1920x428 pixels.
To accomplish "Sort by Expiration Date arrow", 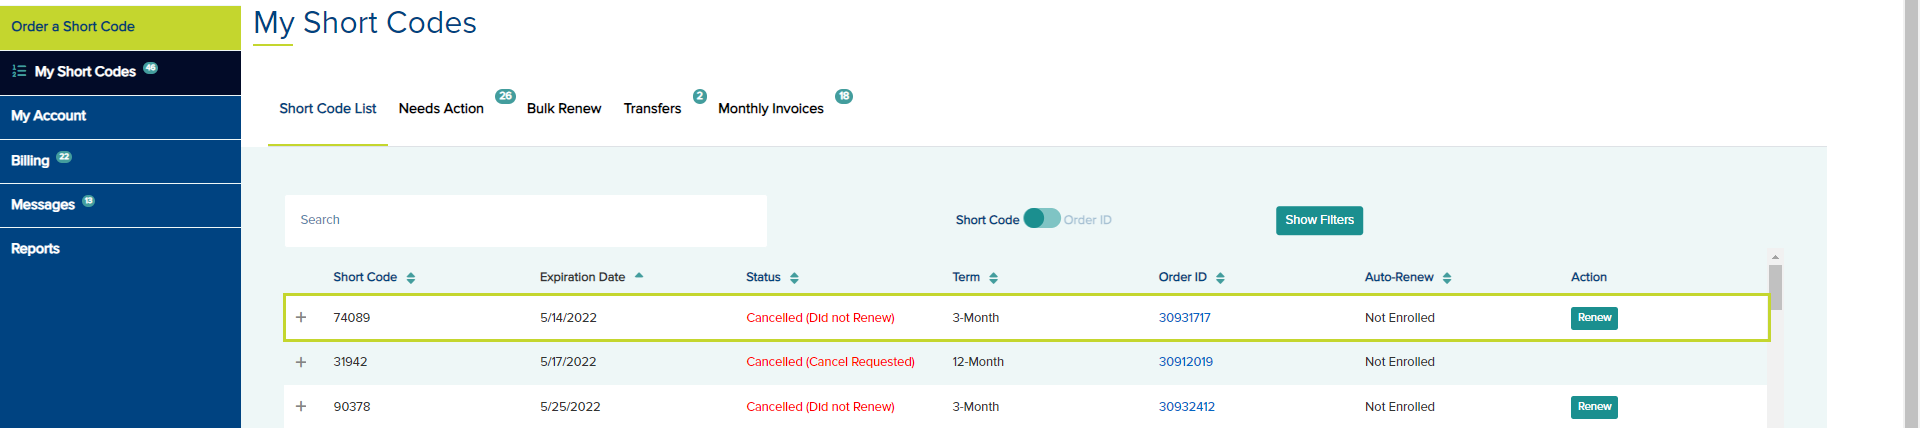I will [x=639, y=276].
